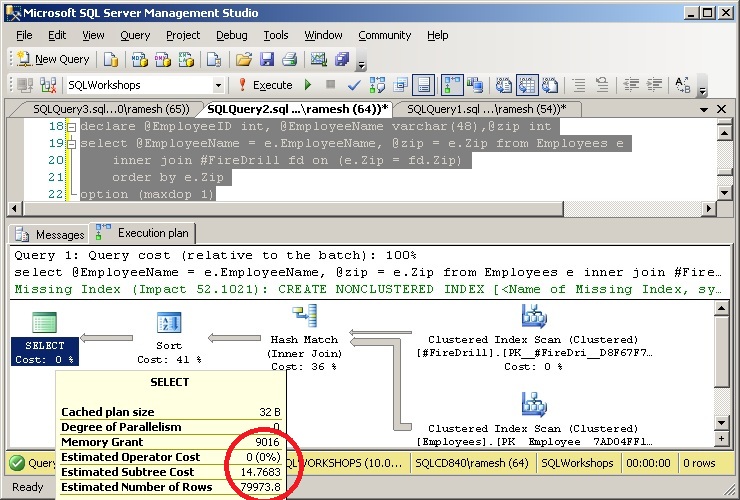Switch output to Results to Grid
Screen dimensions: 740x500
[x=527, y=85]
